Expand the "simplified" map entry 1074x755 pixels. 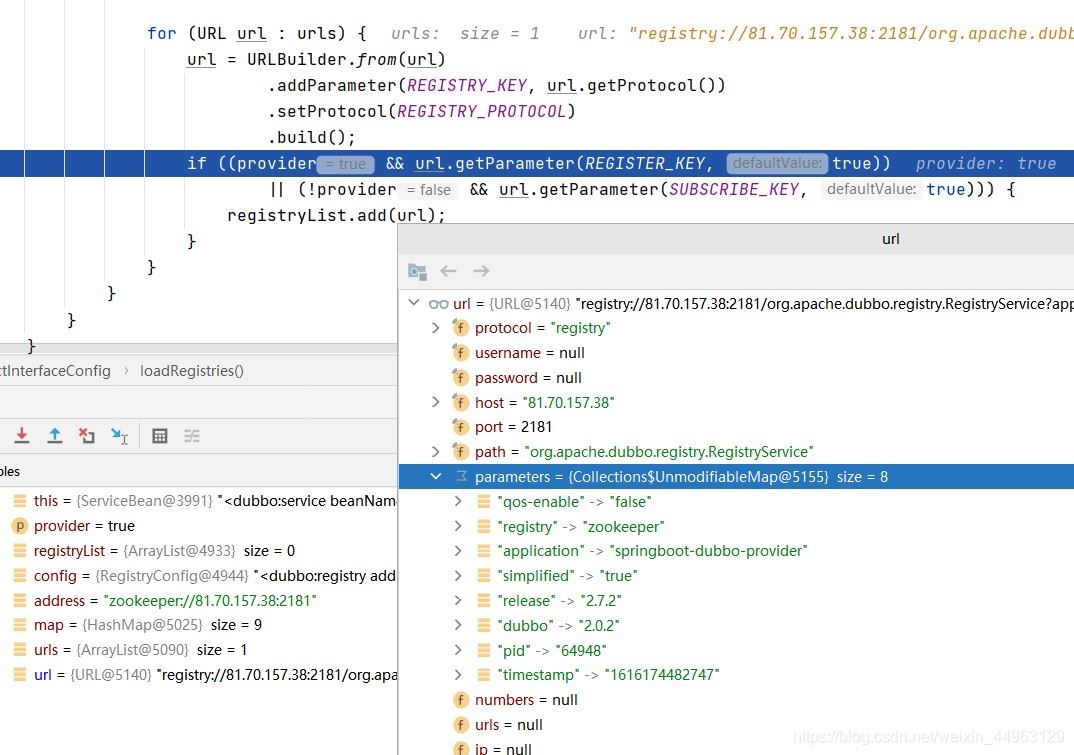click(458, 575)
